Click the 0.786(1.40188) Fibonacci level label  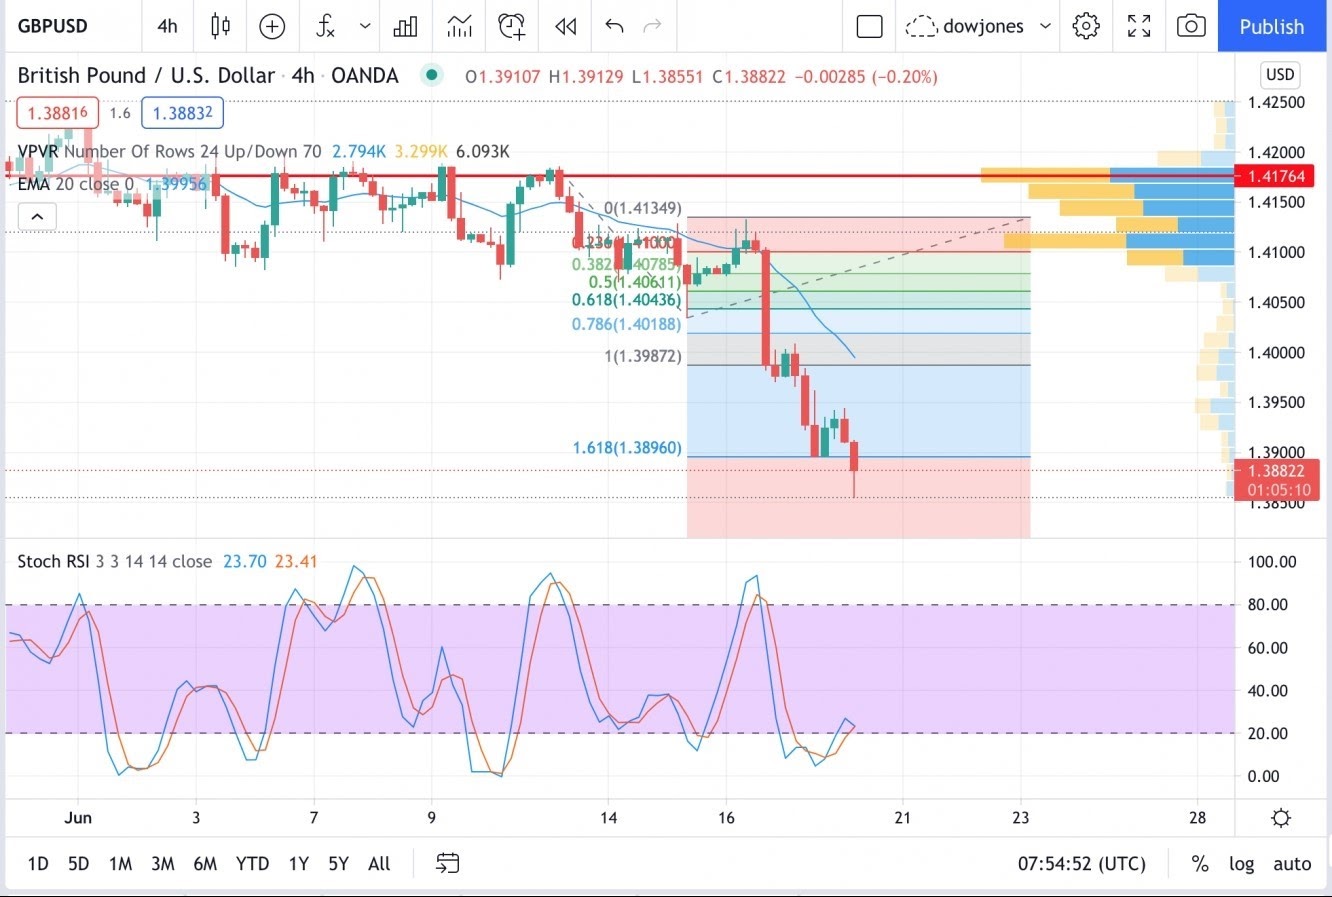[626, 324]
